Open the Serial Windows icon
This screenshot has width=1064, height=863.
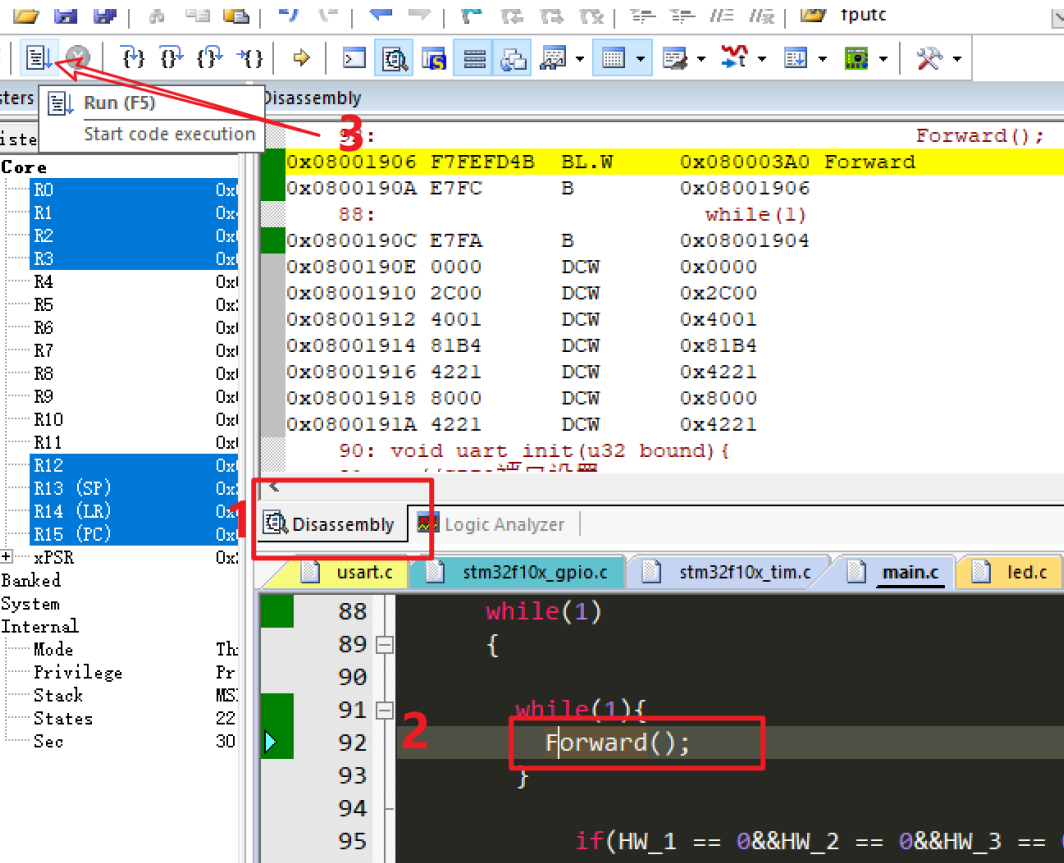point(675,58)
